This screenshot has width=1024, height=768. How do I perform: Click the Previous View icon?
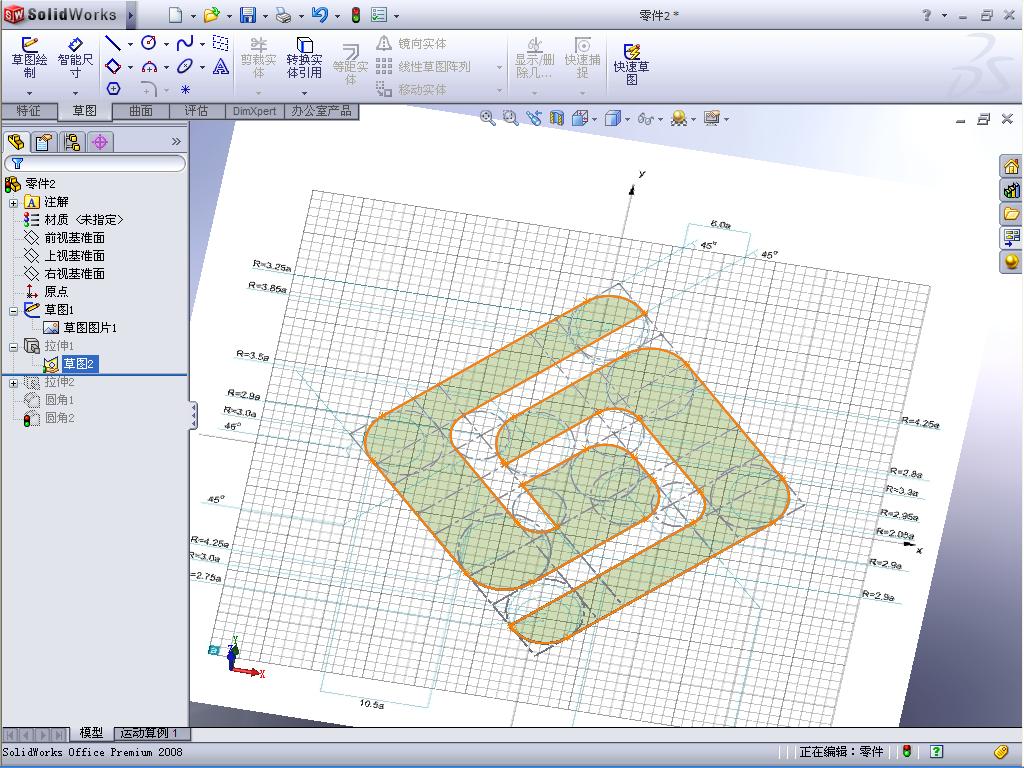click(534, 118)
